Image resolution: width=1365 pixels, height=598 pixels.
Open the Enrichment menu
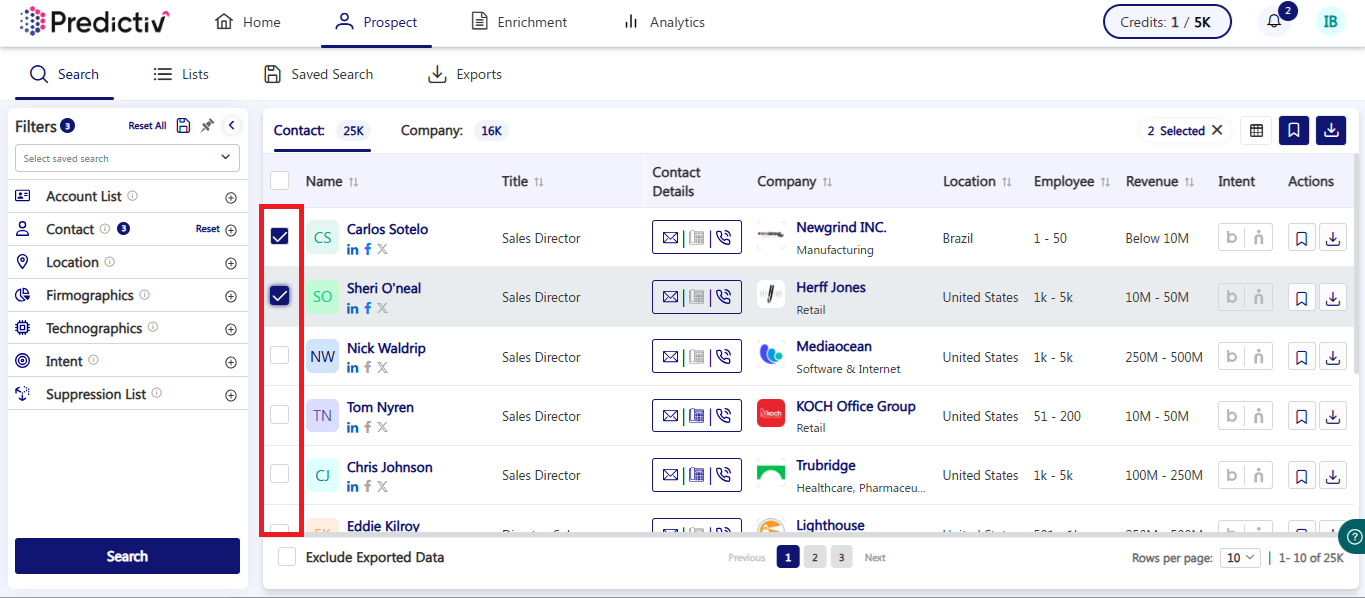(519, 22)
